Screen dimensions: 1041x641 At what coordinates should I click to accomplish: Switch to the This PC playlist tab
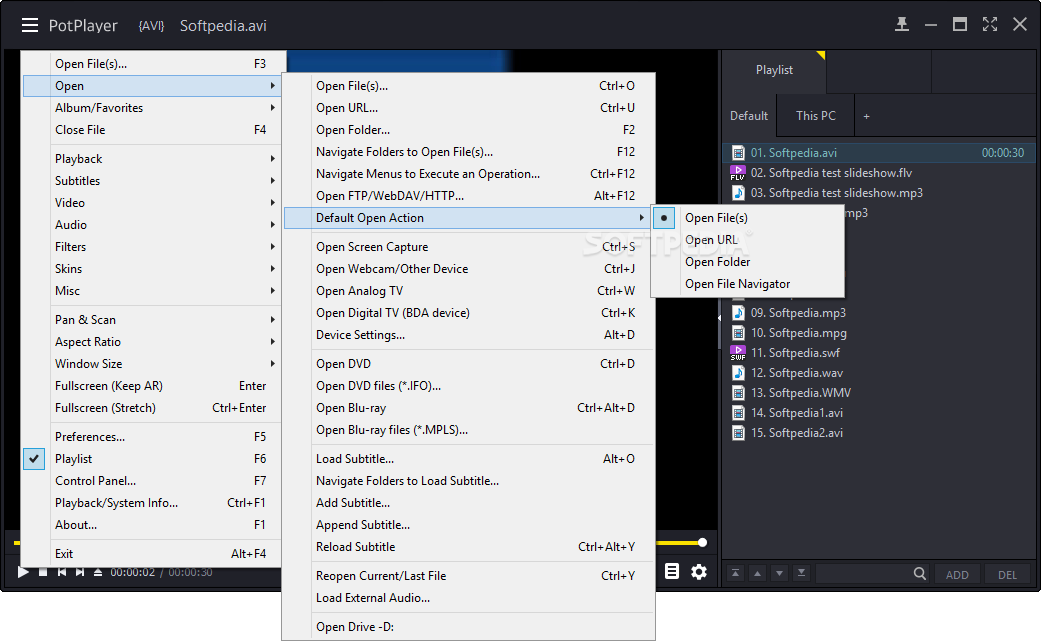[816, 115]
